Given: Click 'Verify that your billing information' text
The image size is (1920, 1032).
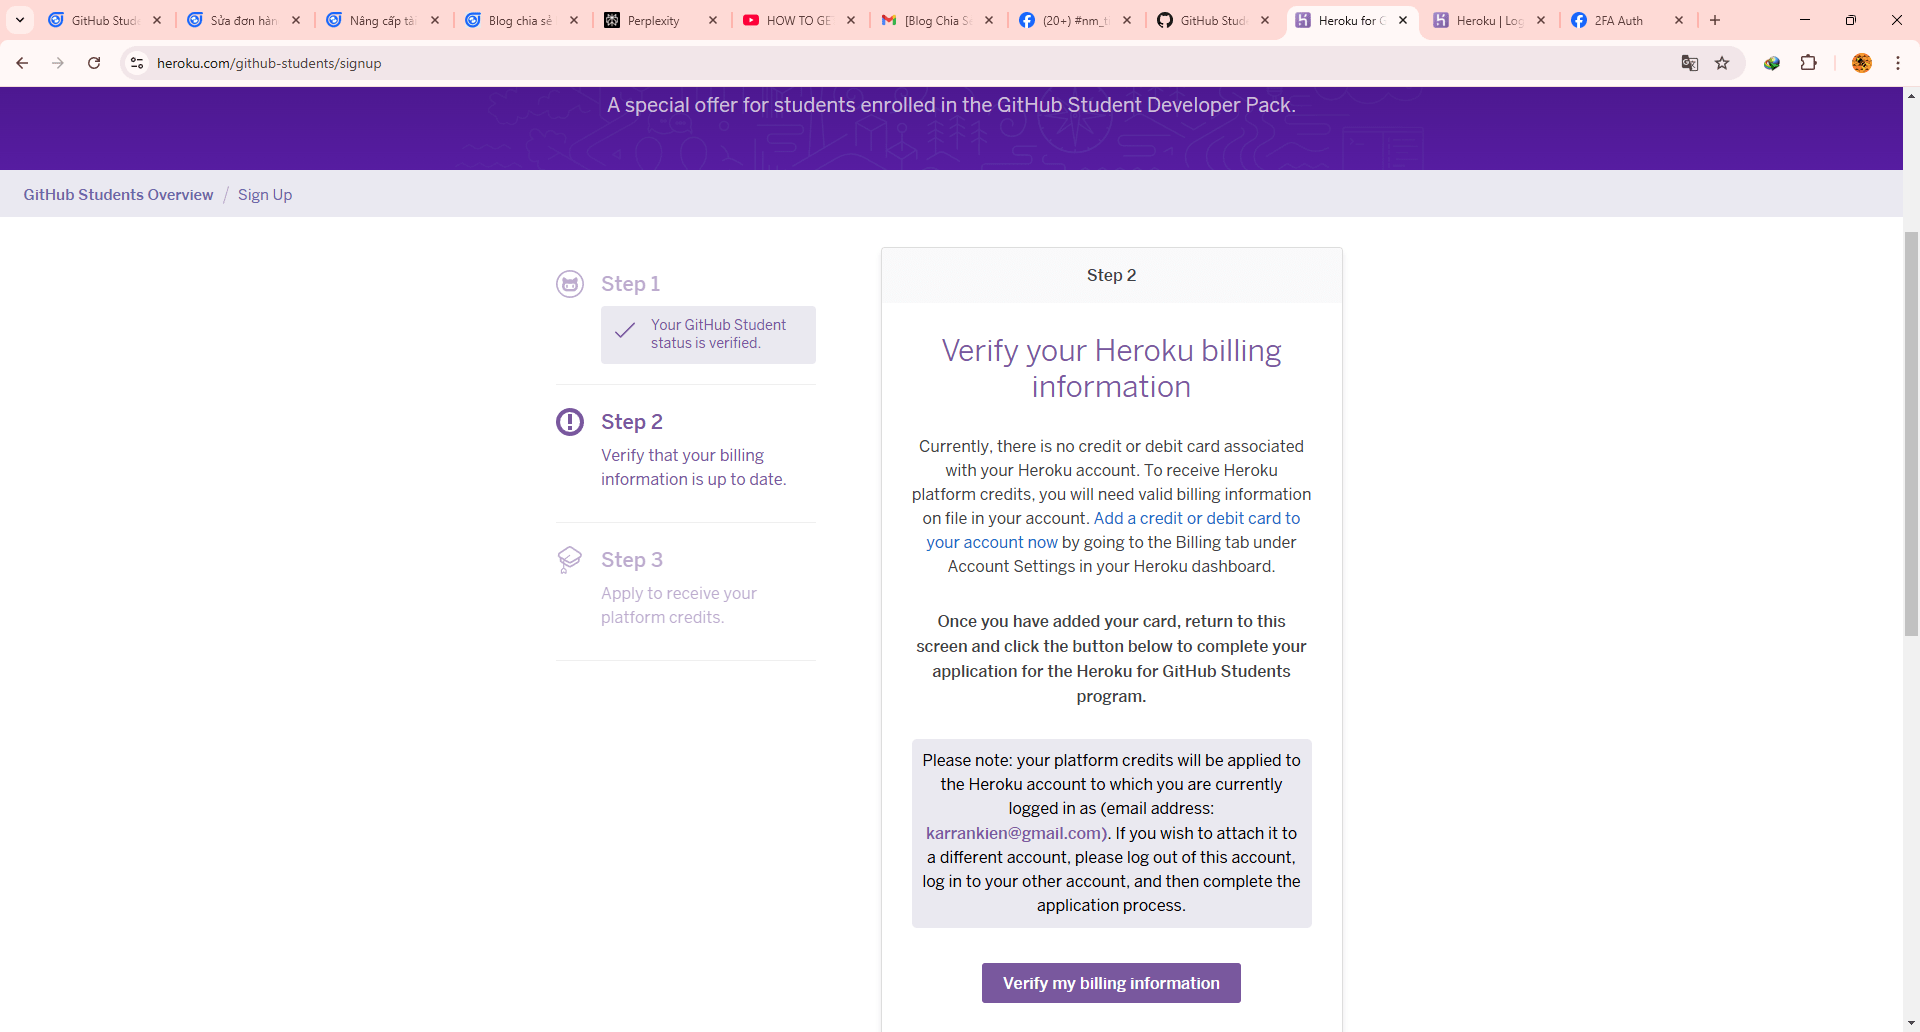Looking at the screenshot, I should [x=693, y=467].
